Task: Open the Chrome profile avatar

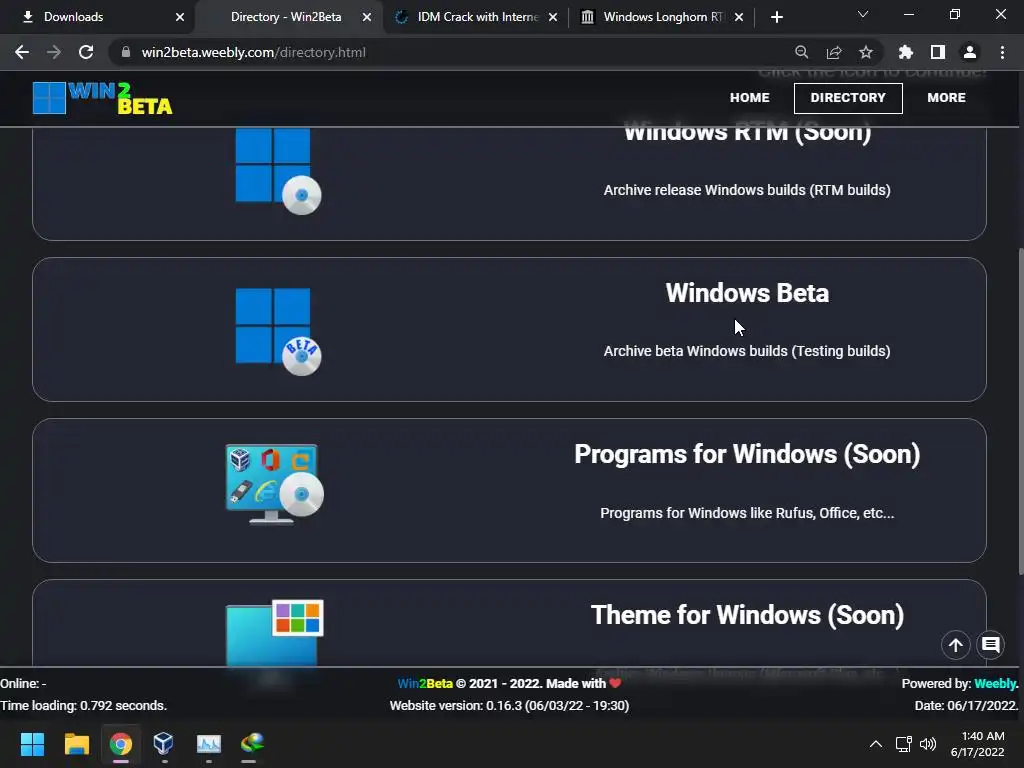Action: coord(970,52)
